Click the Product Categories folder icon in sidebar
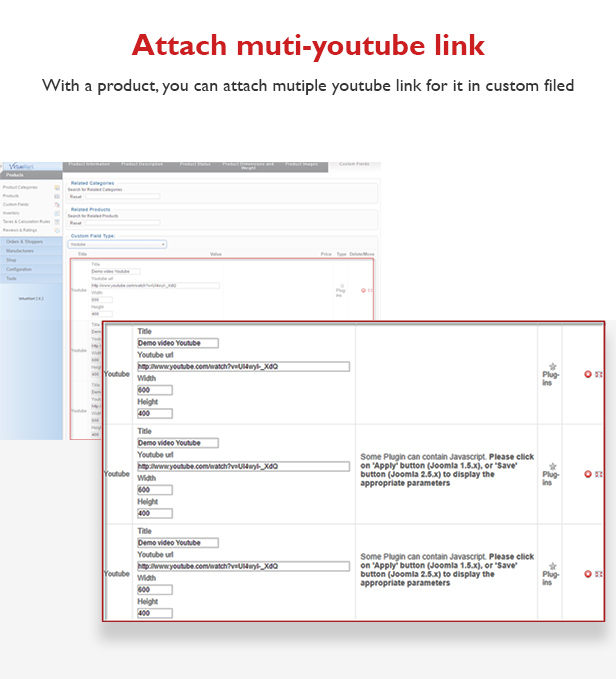This screenshot has height=679, width=616. [x=57, y=188]
